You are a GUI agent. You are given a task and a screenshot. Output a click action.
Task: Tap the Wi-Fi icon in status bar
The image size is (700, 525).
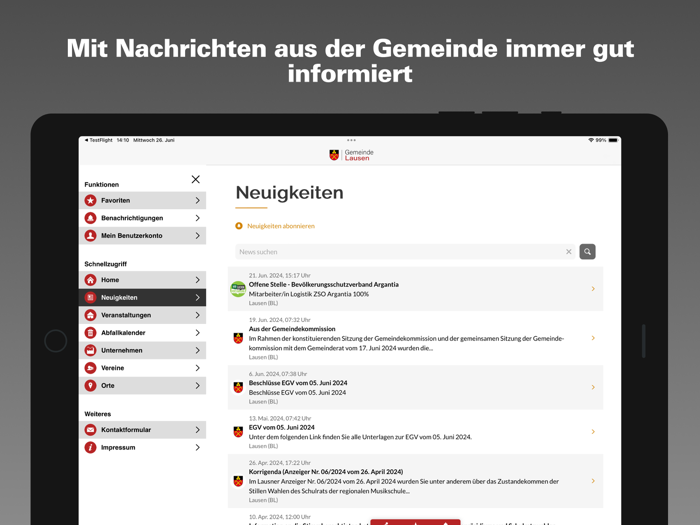(x=591, y=140)
